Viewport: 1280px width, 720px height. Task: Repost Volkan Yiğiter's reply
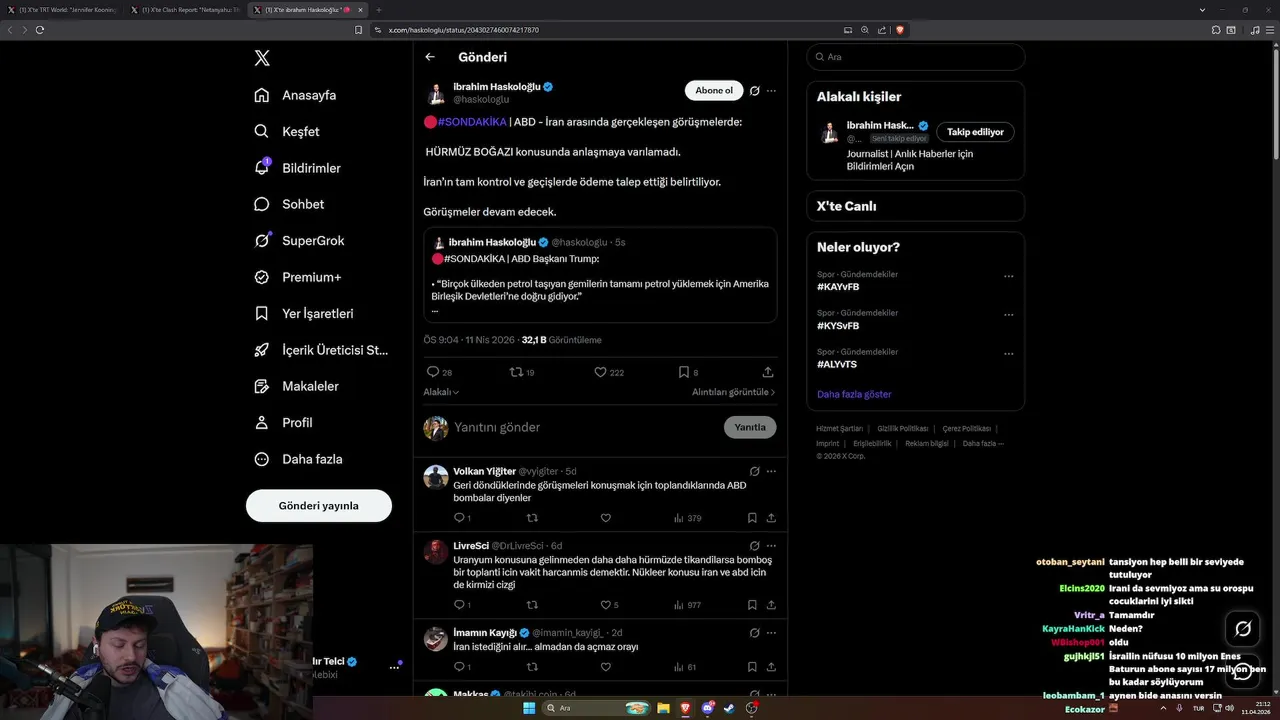532,518
